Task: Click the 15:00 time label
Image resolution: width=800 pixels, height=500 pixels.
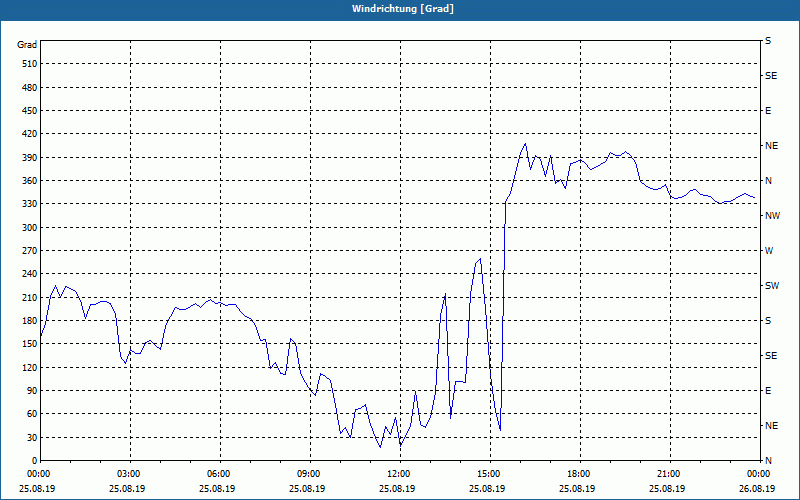Action: (490, 474)
